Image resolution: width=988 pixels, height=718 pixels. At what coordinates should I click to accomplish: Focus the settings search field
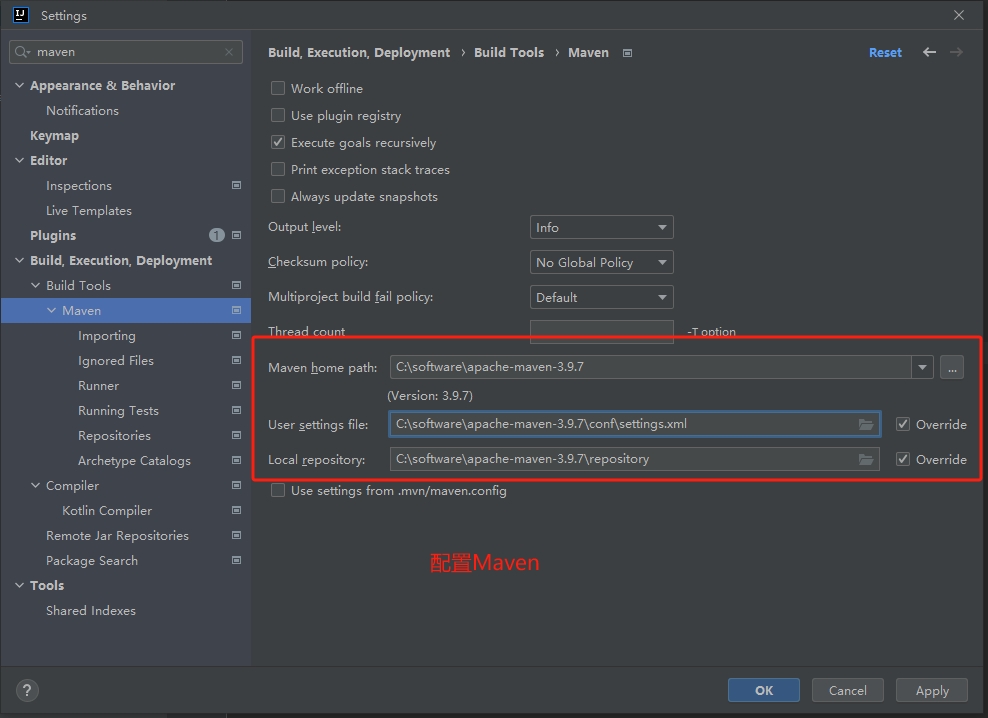(x=126, y=52)
